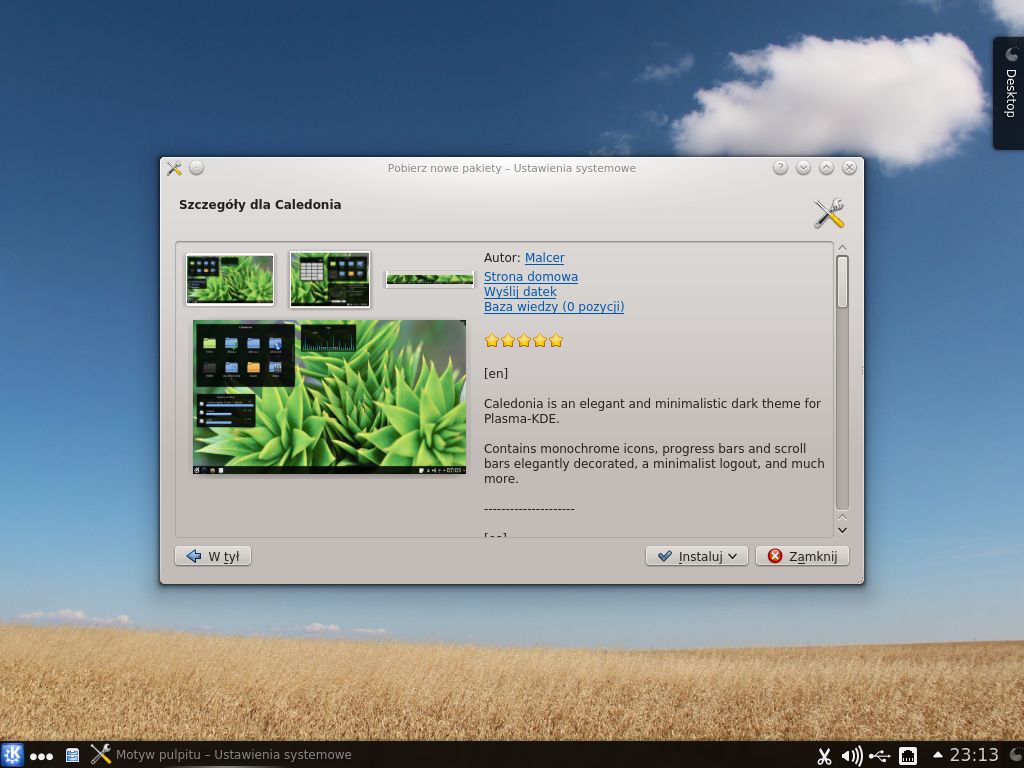
Task: Open the USB device notifier tray icon
Action: (x=880, y=756)
